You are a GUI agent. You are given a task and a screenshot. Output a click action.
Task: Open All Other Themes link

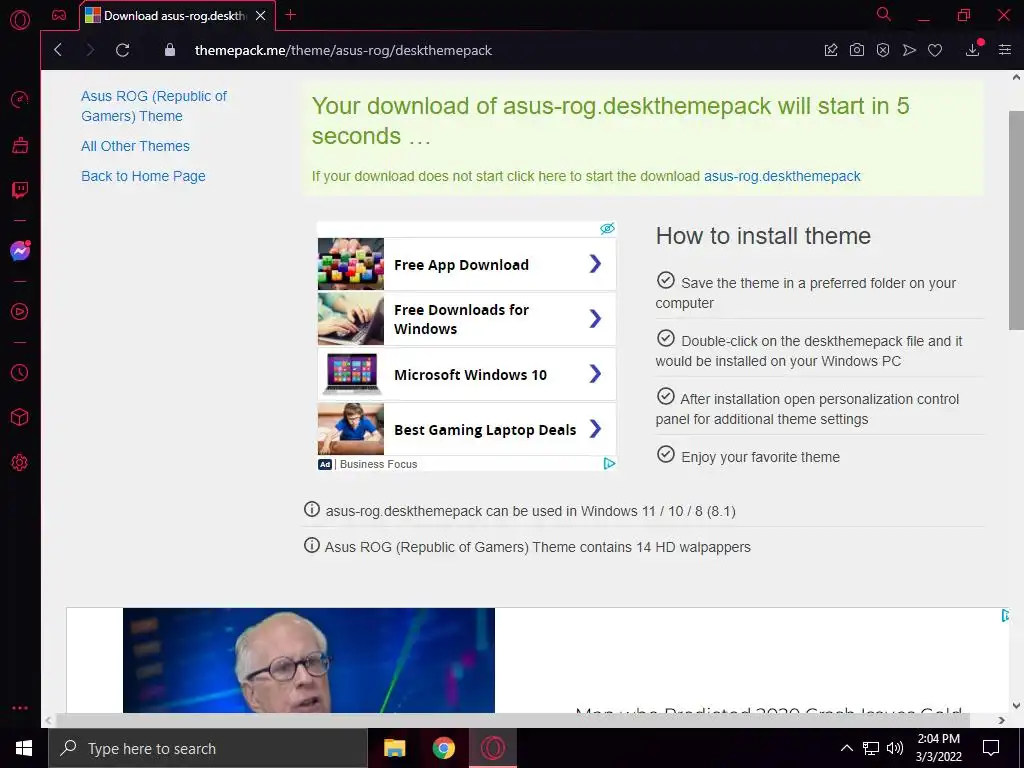tap(135, 146)
